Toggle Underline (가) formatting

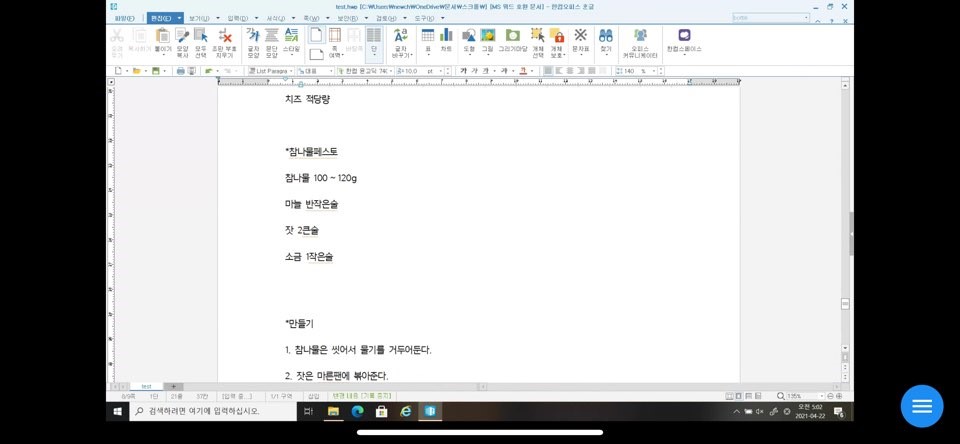click(x=486, y=71)
